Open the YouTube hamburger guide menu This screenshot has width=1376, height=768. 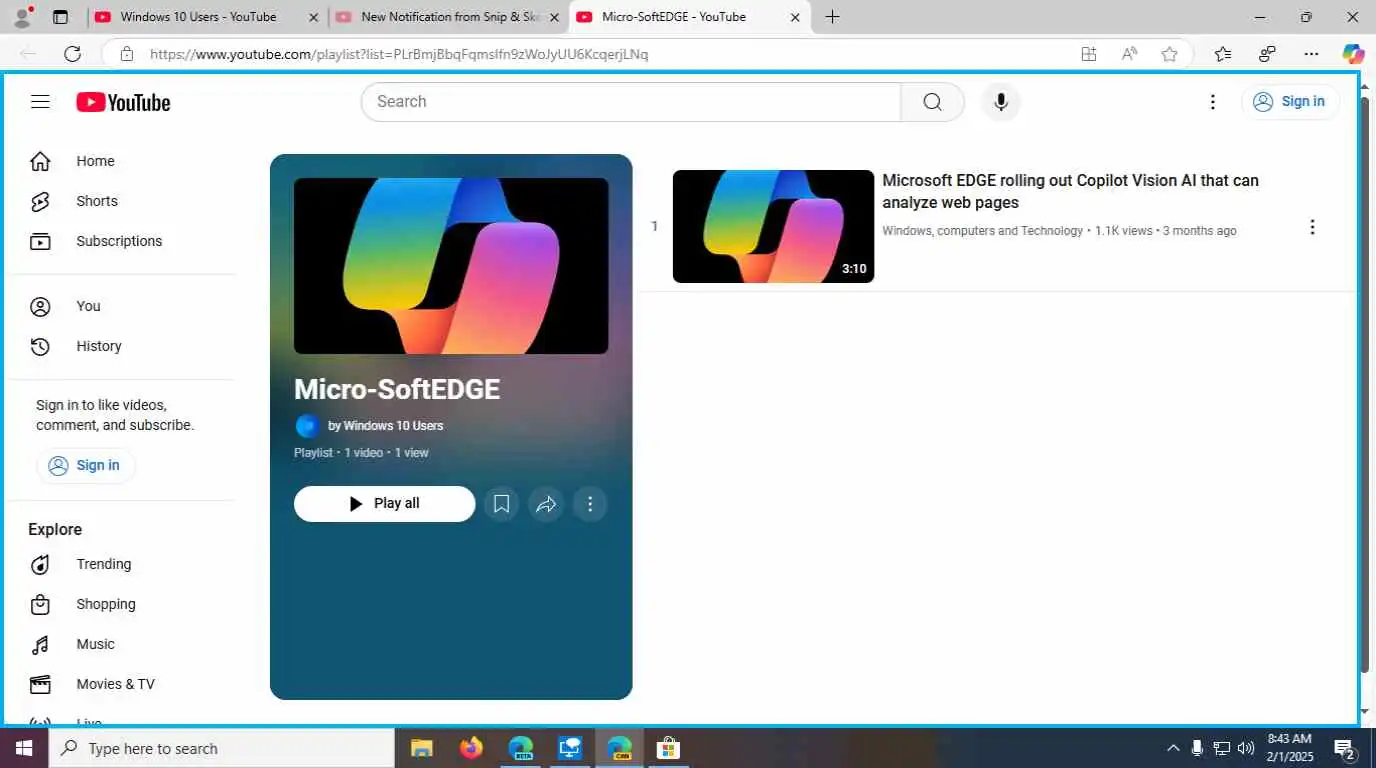click(40, 101)
